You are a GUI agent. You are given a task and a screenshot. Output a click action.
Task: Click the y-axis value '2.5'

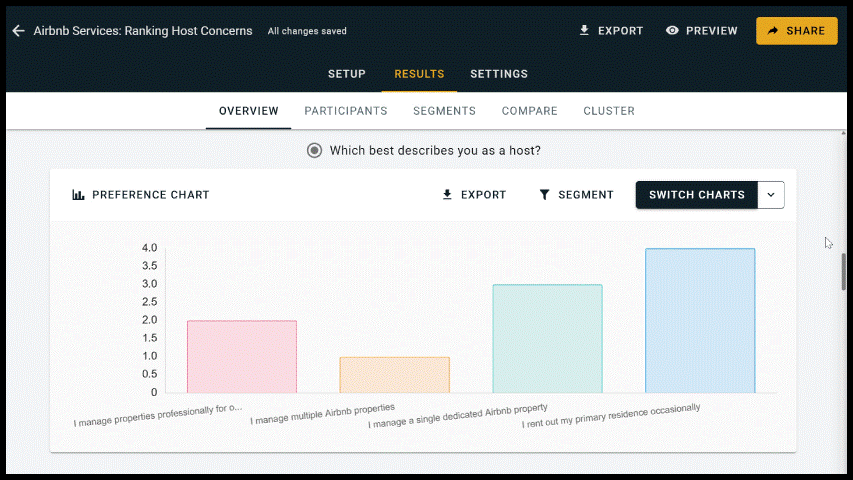tap(150, 302)
